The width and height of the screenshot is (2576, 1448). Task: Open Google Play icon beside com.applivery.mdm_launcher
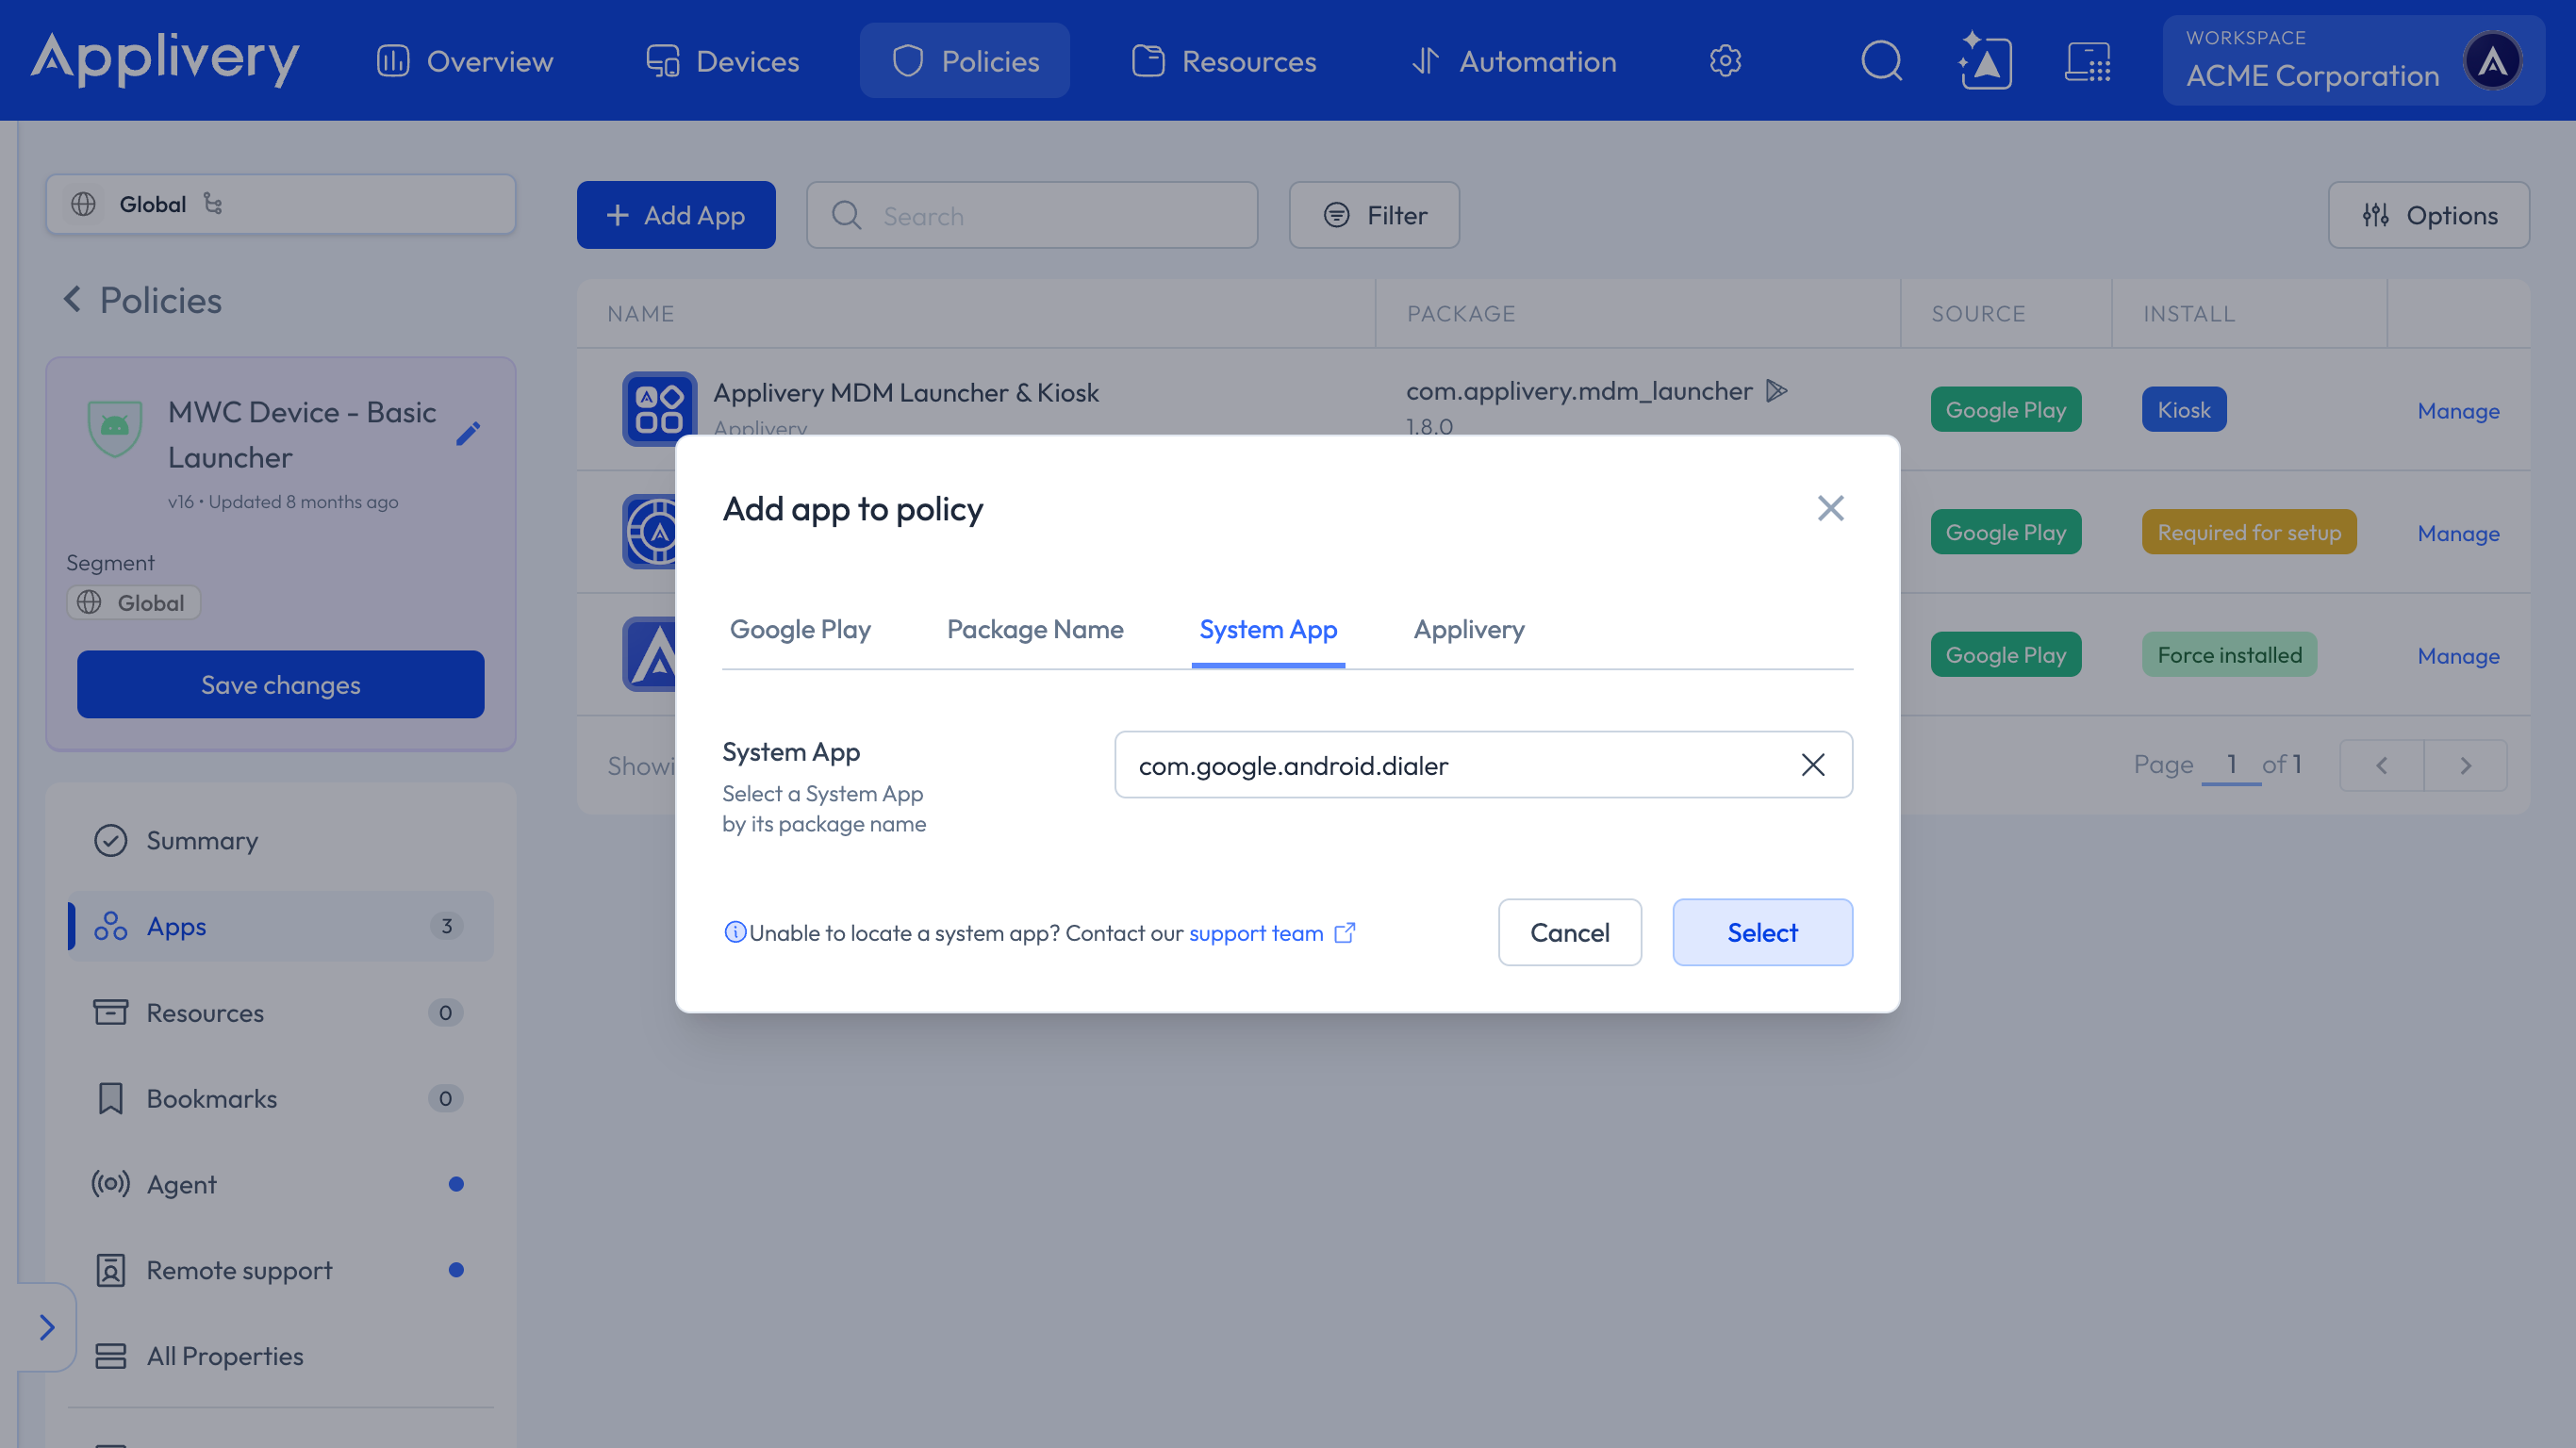point(1776,390)
